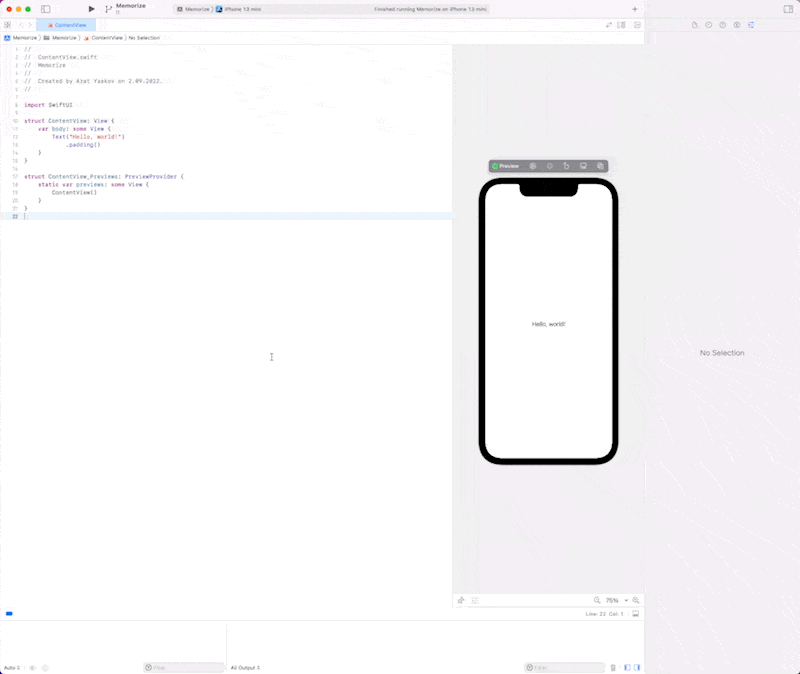Click the Line 22 Col 1 indicator
The height and width of the screenshot is (674, 800).
[x=605, y=614]
